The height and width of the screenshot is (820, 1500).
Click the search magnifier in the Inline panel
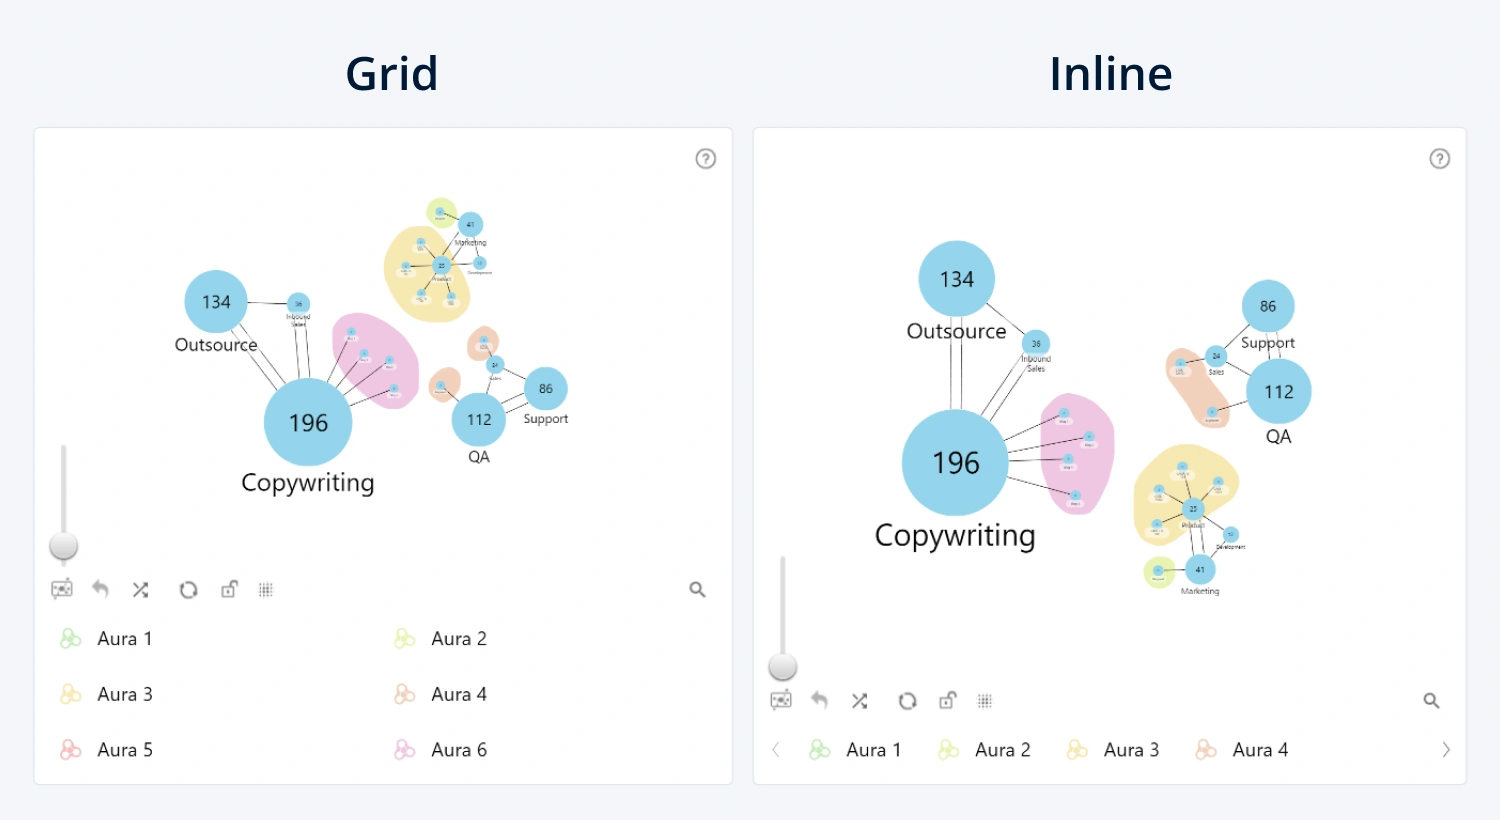tap(1431, 700)
